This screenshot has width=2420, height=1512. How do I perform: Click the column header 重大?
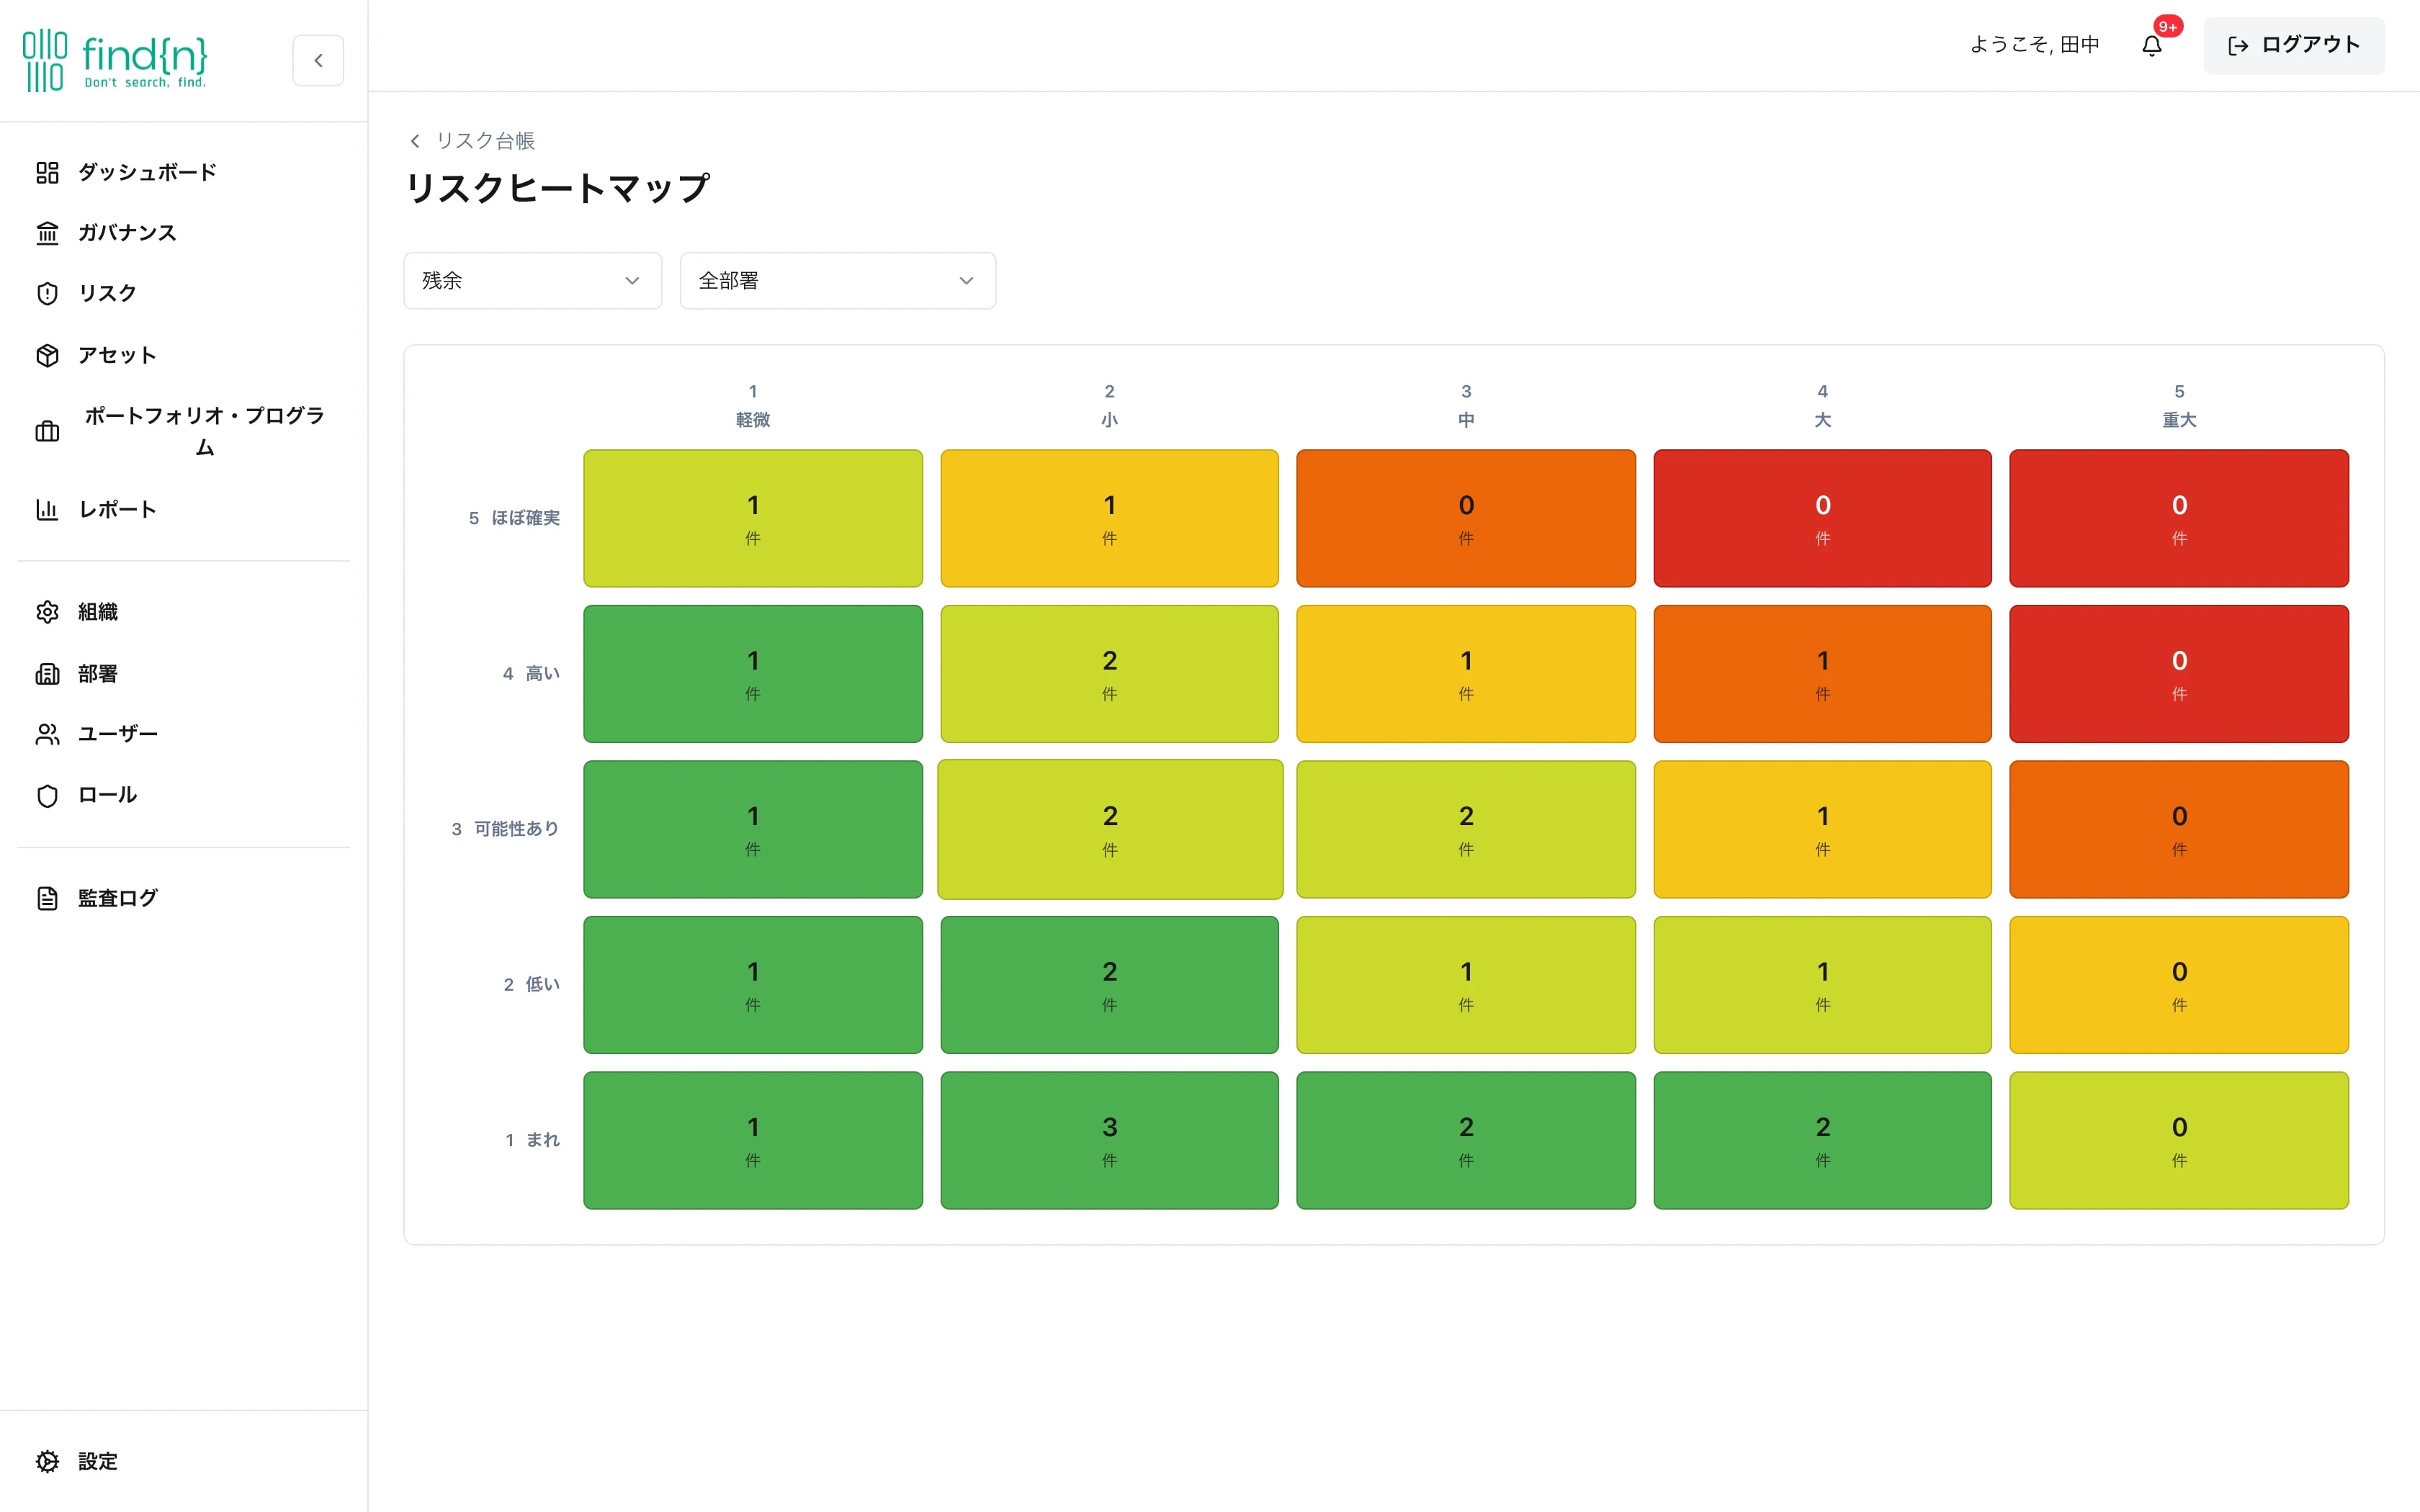coord(2179,420)
